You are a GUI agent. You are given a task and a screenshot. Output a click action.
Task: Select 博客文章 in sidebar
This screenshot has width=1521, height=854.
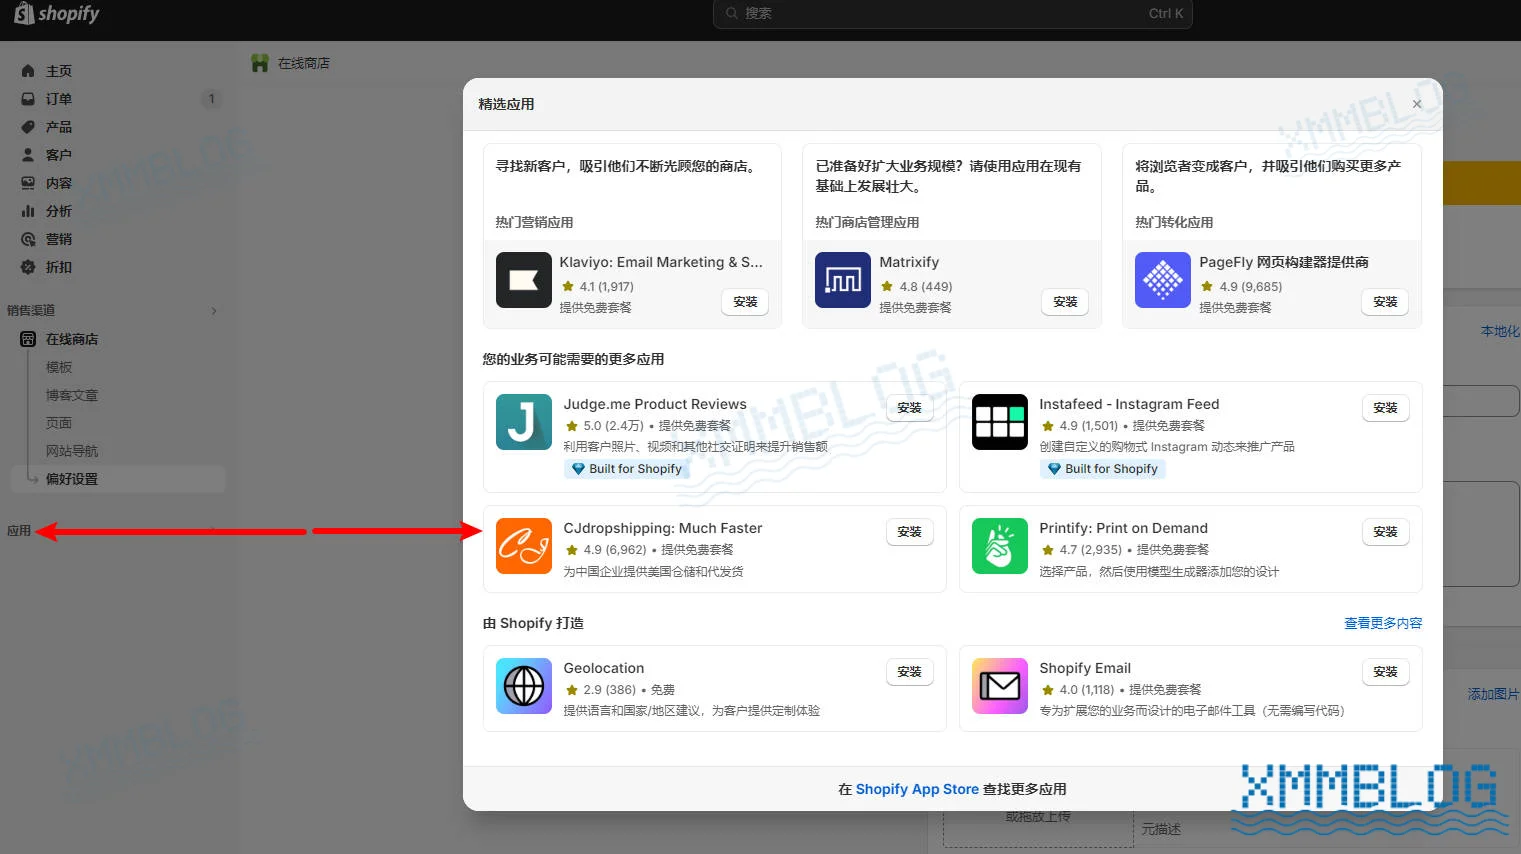click(72, 395)
